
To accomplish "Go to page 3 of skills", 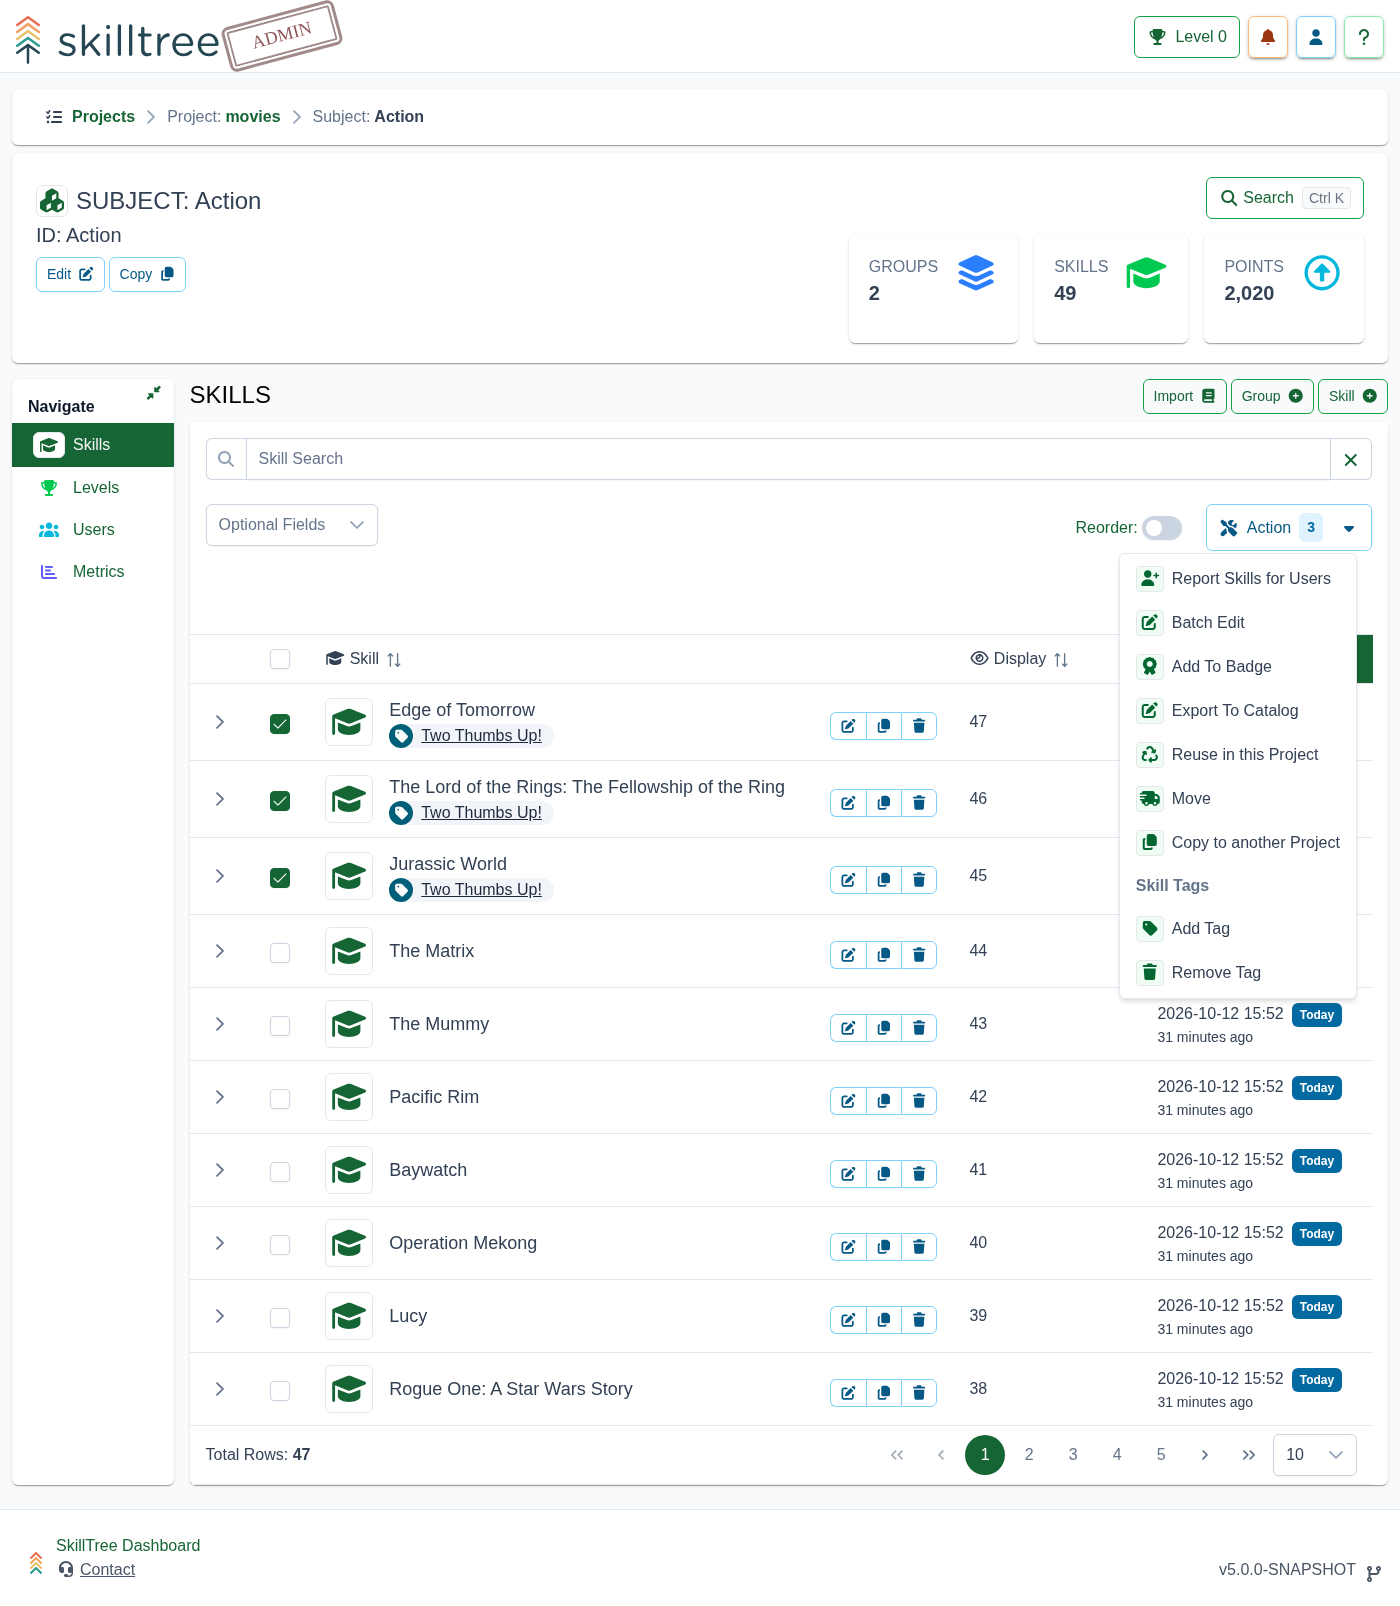I will click(x=1073, y=1455).
